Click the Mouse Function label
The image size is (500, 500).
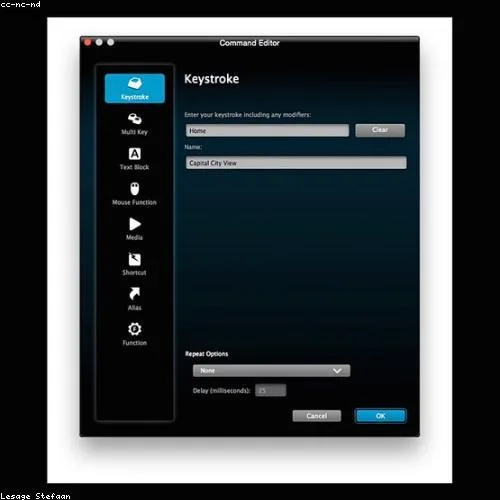pyautogui.click(x=134, y=202)
